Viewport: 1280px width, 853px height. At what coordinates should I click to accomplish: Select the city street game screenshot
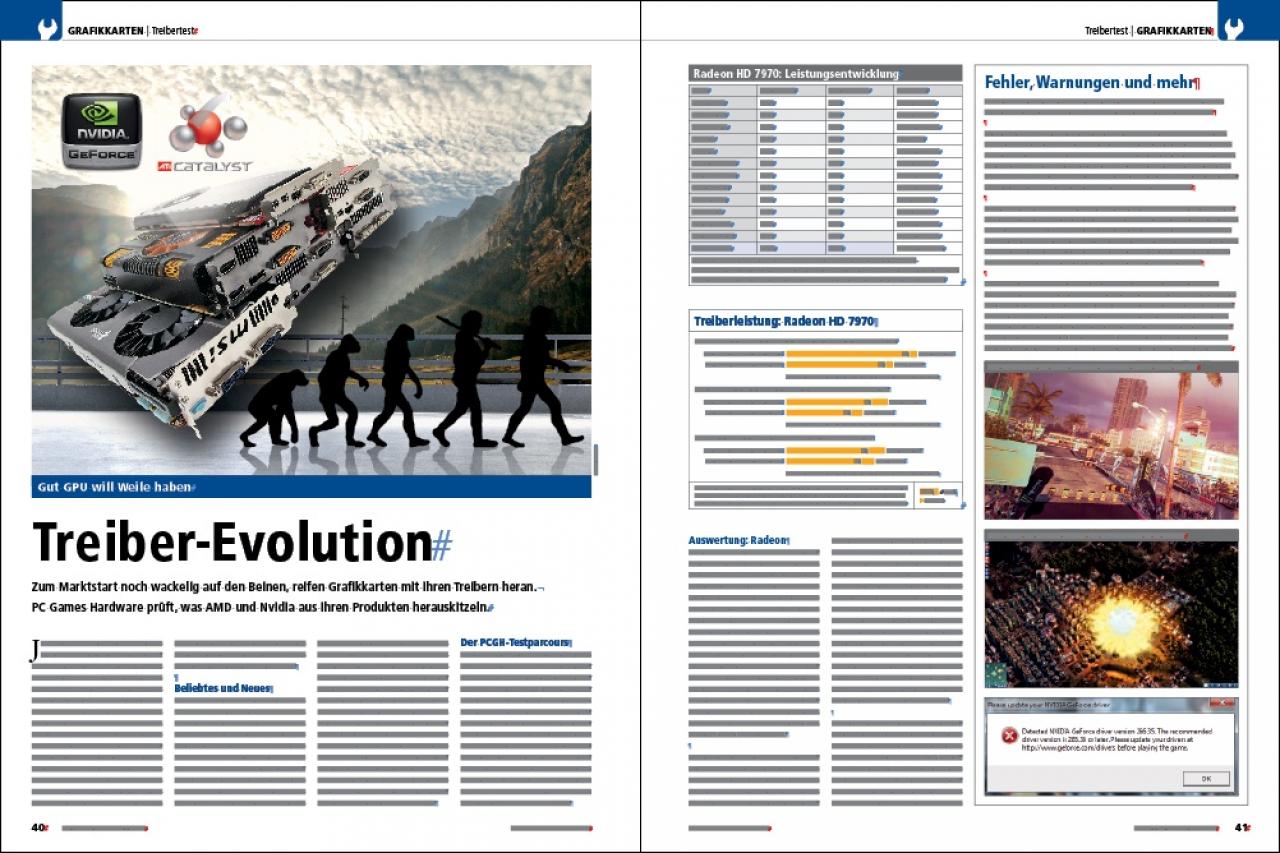click(x=1111, y=440)
